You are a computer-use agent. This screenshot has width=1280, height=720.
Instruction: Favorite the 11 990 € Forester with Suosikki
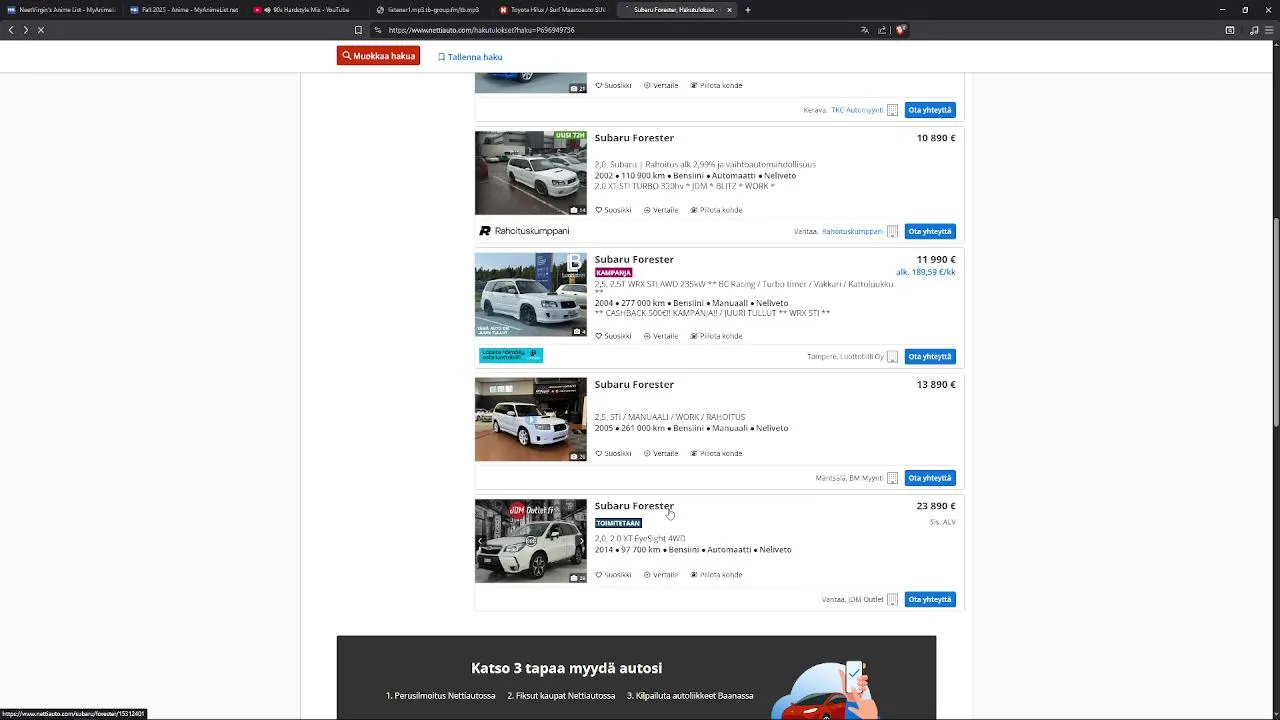(613, 336)
